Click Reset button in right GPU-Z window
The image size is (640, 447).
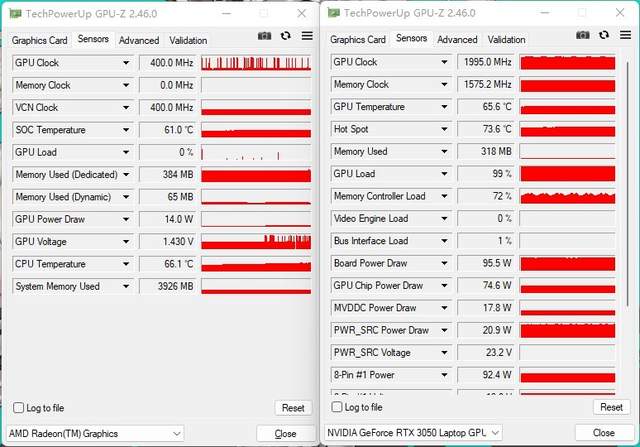tap(611, 407)
